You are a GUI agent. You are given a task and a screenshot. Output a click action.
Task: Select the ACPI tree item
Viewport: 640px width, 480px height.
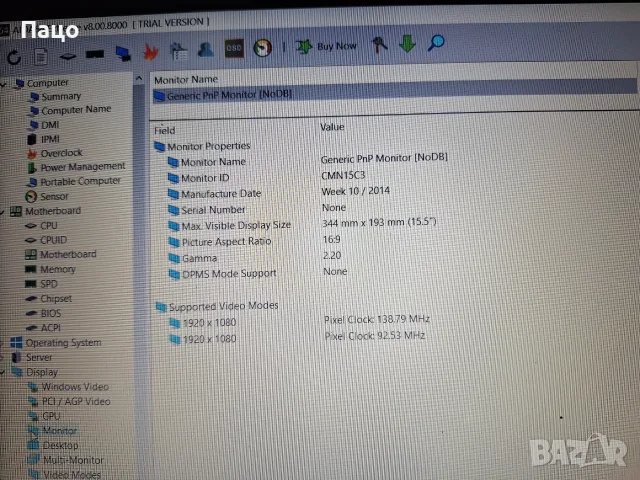coord(51,328)
